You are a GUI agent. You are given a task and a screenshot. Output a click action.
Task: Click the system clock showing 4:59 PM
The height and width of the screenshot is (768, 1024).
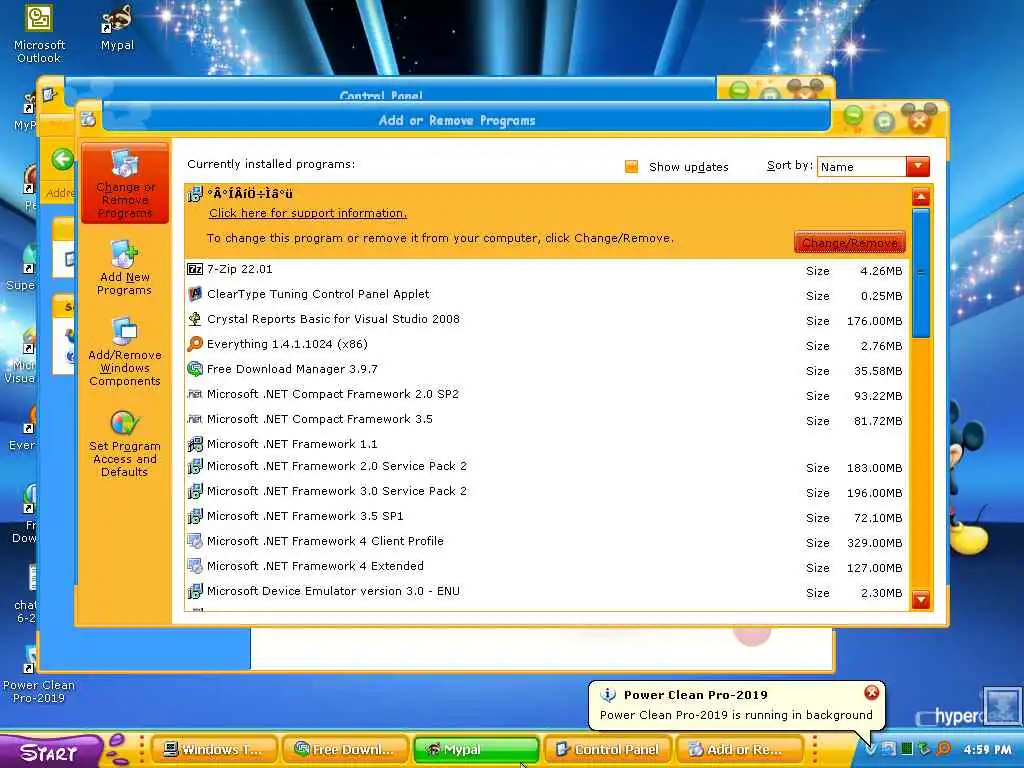(987, 750)
